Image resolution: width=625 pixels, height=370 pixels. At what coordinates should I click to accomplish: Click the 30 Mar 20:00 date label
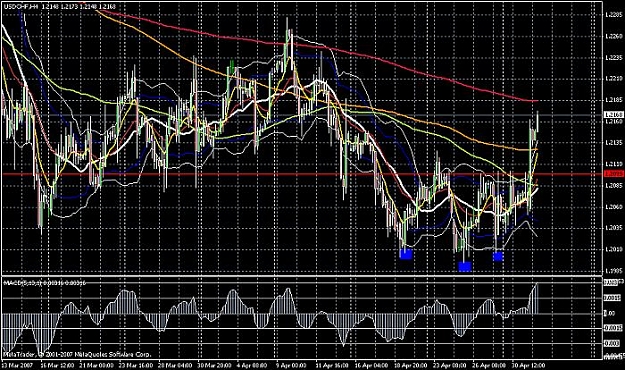pos(214,365)
